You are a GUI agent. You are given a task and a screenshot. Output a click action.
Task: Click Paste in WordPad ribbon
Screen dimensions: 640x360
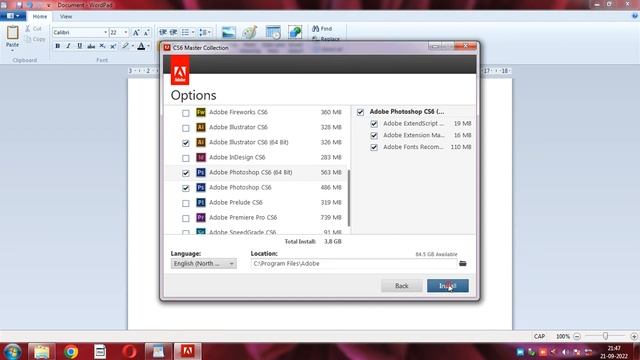(x=12, y=37)
